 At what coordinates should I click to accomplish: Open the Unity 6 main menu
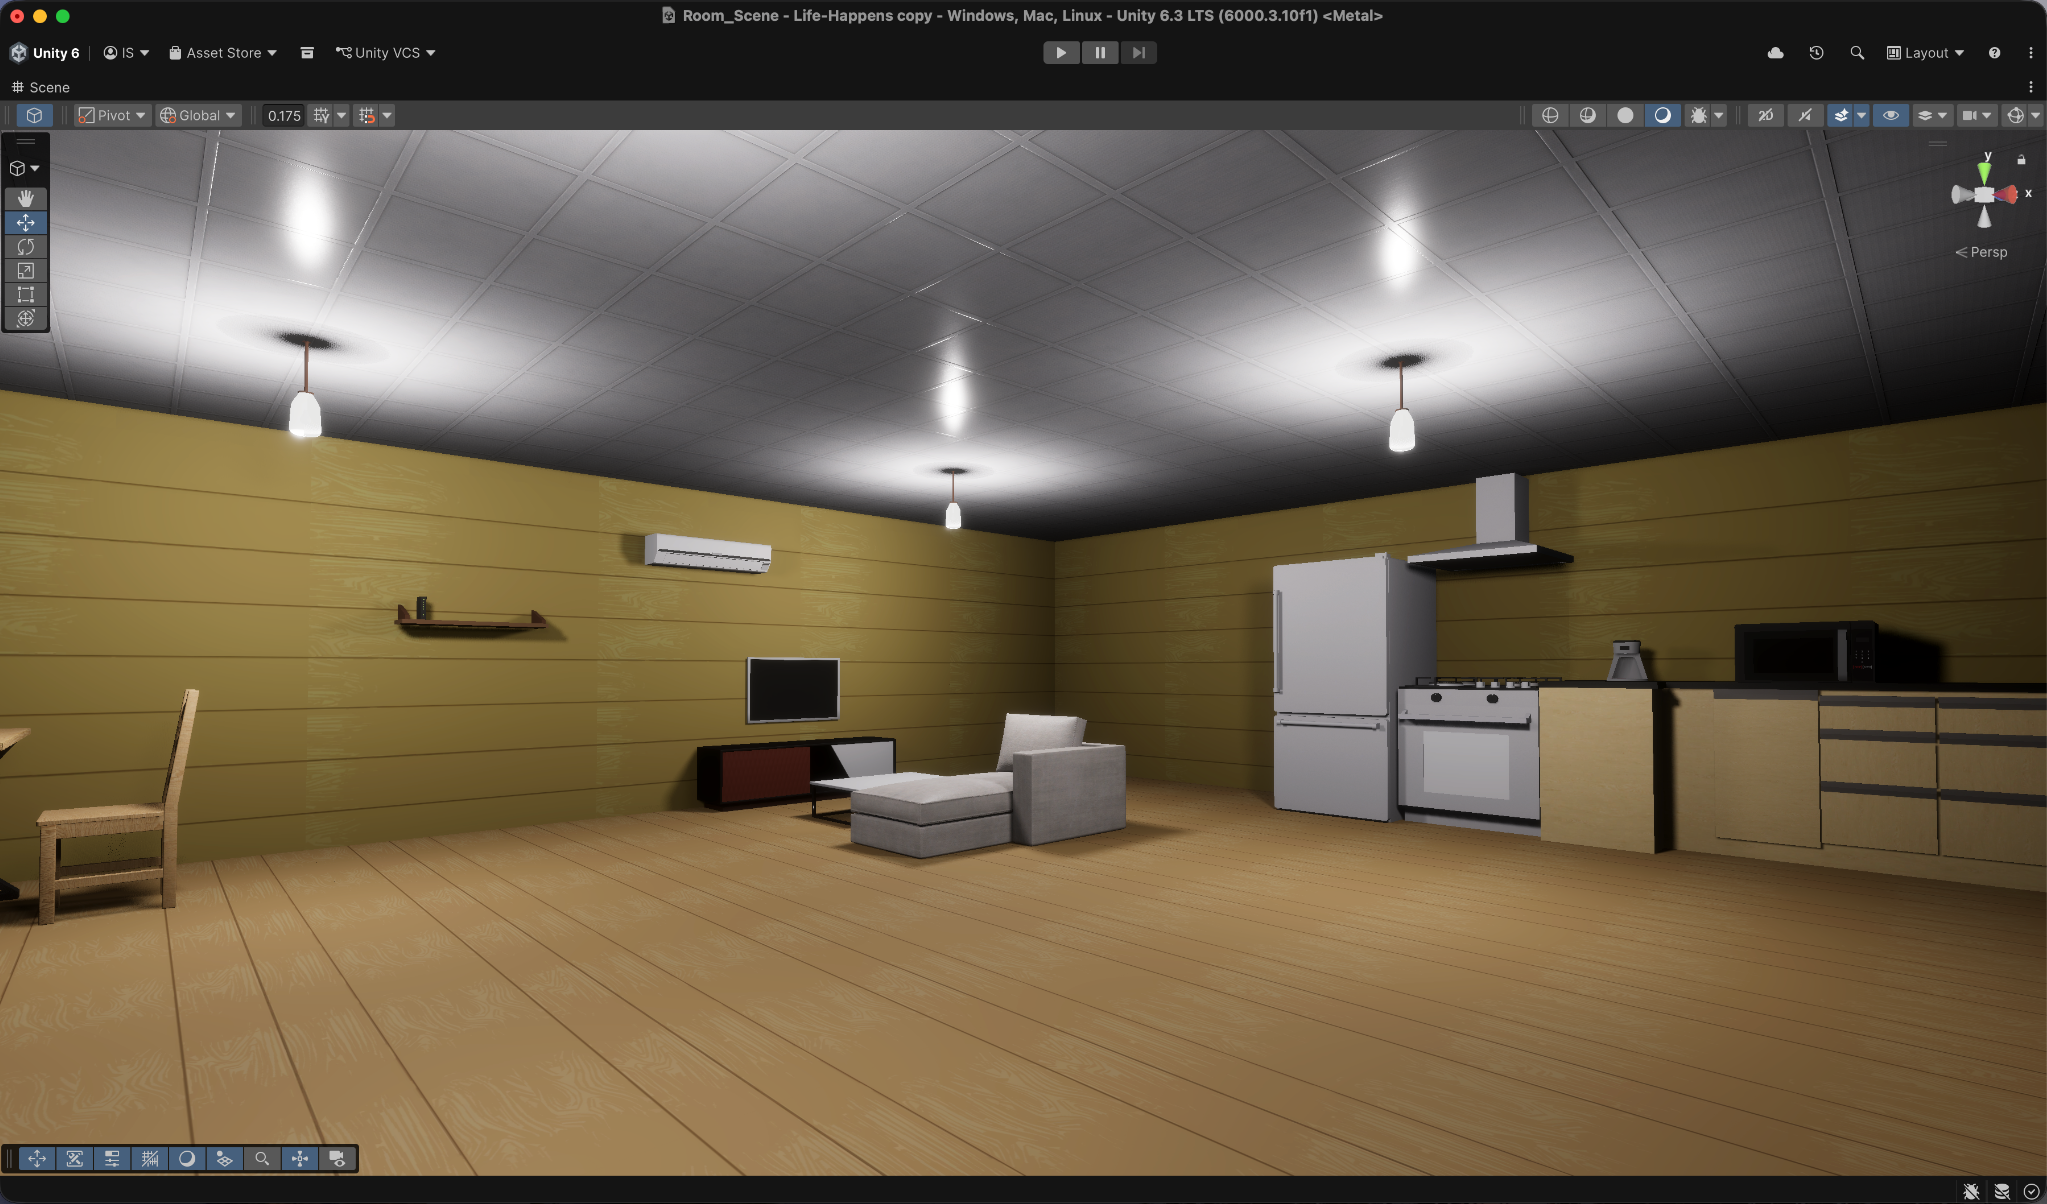tap(45, 53)
